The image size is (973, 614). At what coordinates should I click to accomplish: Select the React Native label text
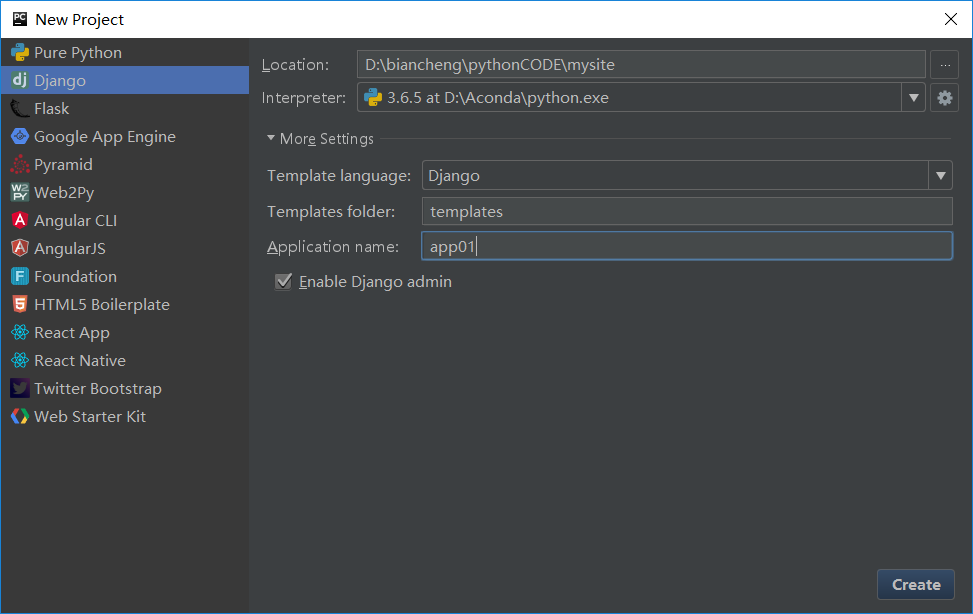pos(80,361)
